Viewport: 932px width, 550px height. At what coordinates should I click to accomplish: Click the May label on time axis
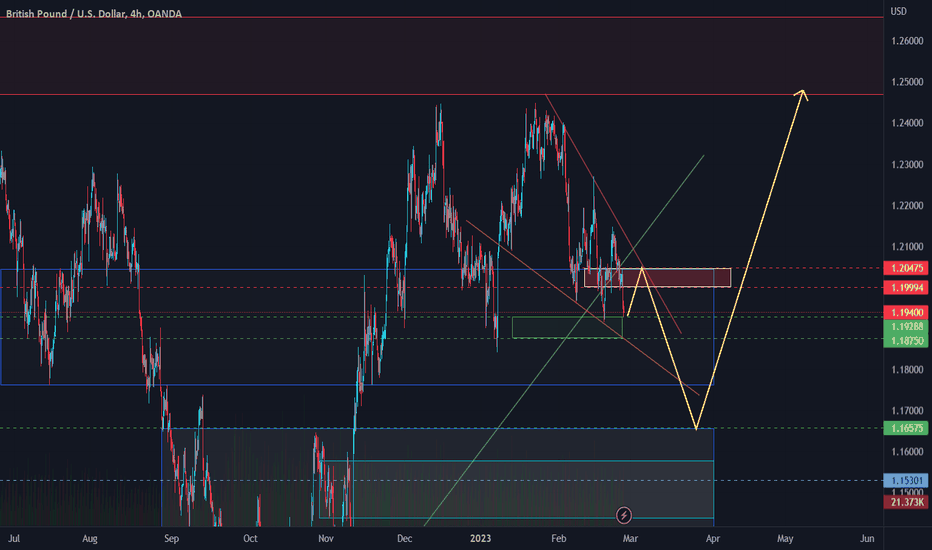click(x=785, y=539)
